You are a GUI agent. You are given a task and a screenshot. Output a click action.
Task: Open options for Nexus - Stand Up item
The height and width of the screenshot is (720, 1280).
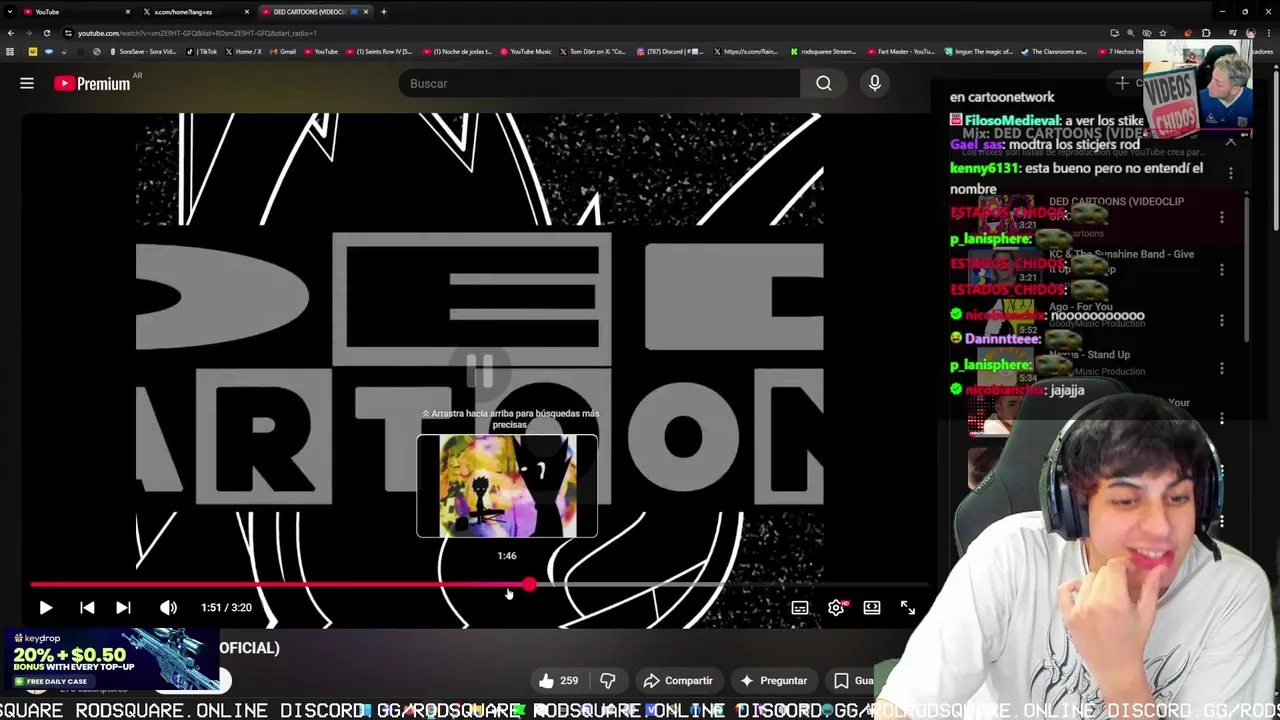point(1222,368)
